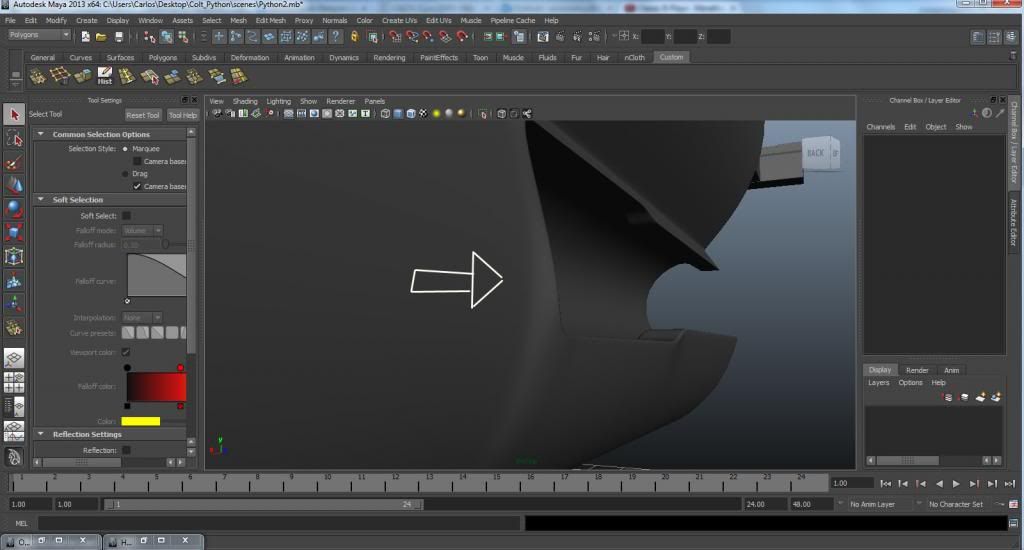The height and width of the screenshot is (550, 1024).
Task: Click the lock selection padlock icon
Action: tap(353, 37)
